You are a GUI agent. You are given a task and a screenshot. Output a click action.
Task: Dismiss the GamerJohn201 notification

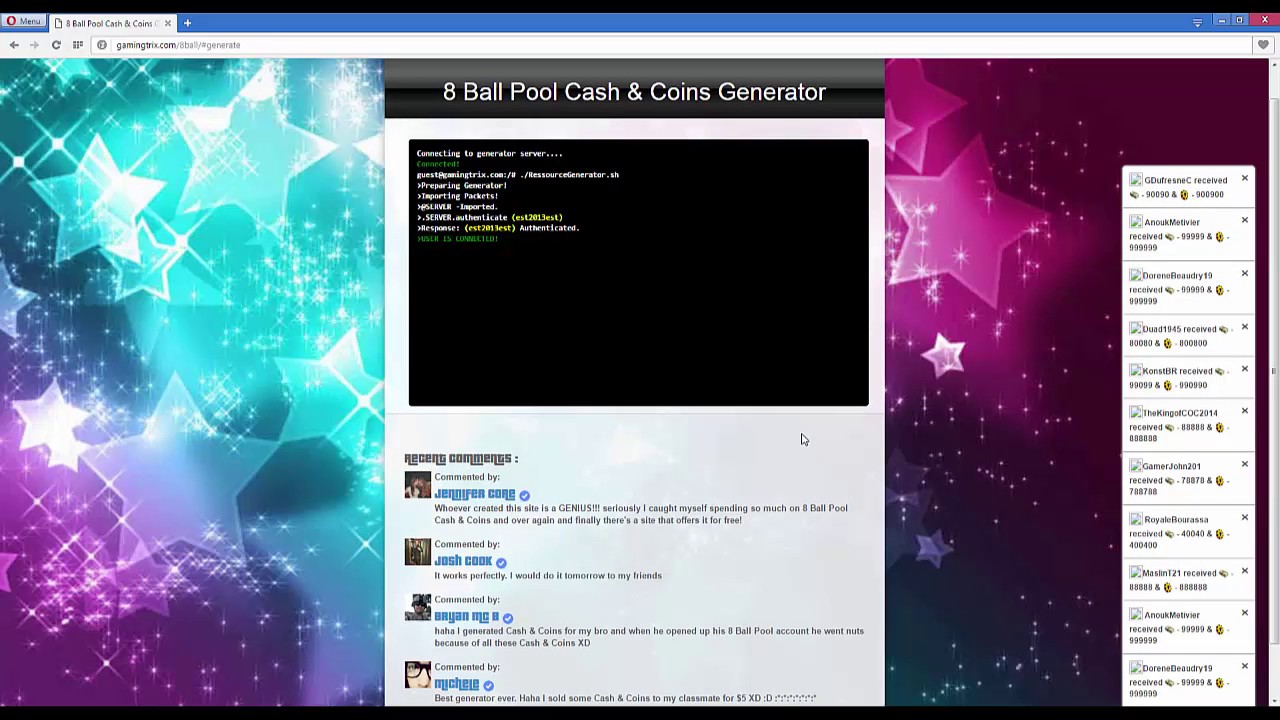pos(1245,464)
